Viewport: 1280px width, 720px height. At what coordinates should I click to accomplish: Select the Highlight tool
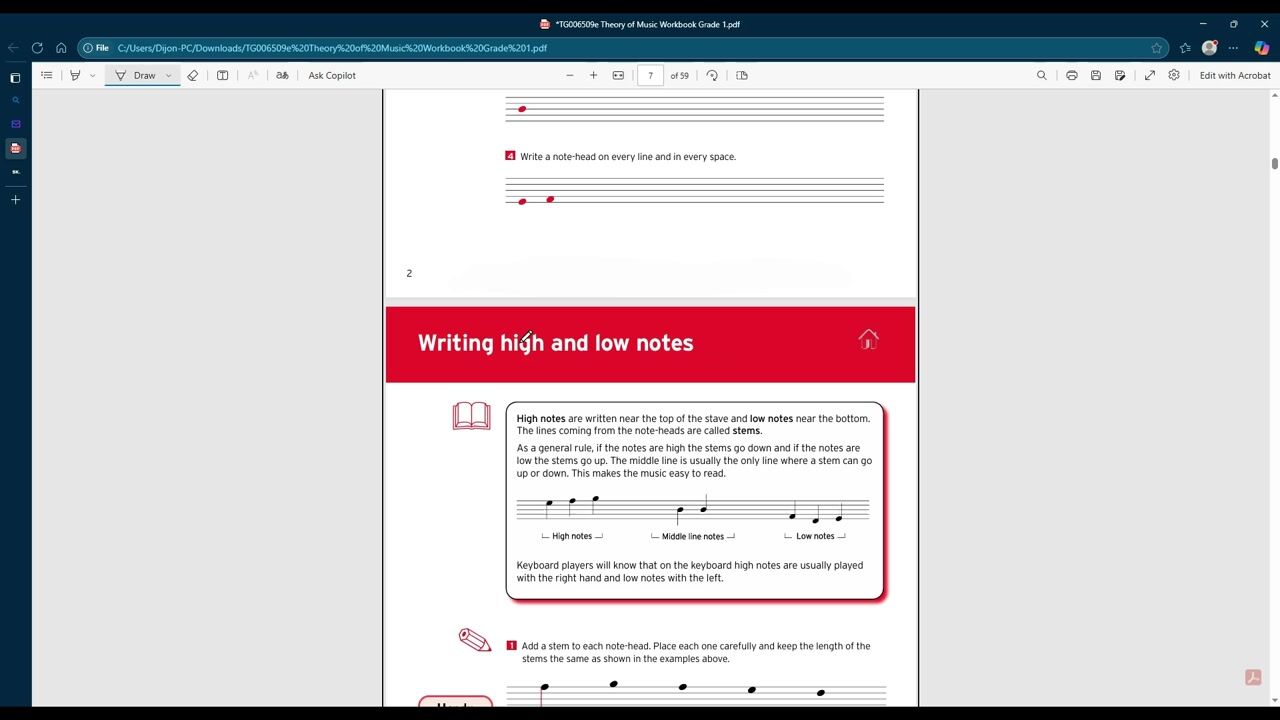click(x=75, y=75)
